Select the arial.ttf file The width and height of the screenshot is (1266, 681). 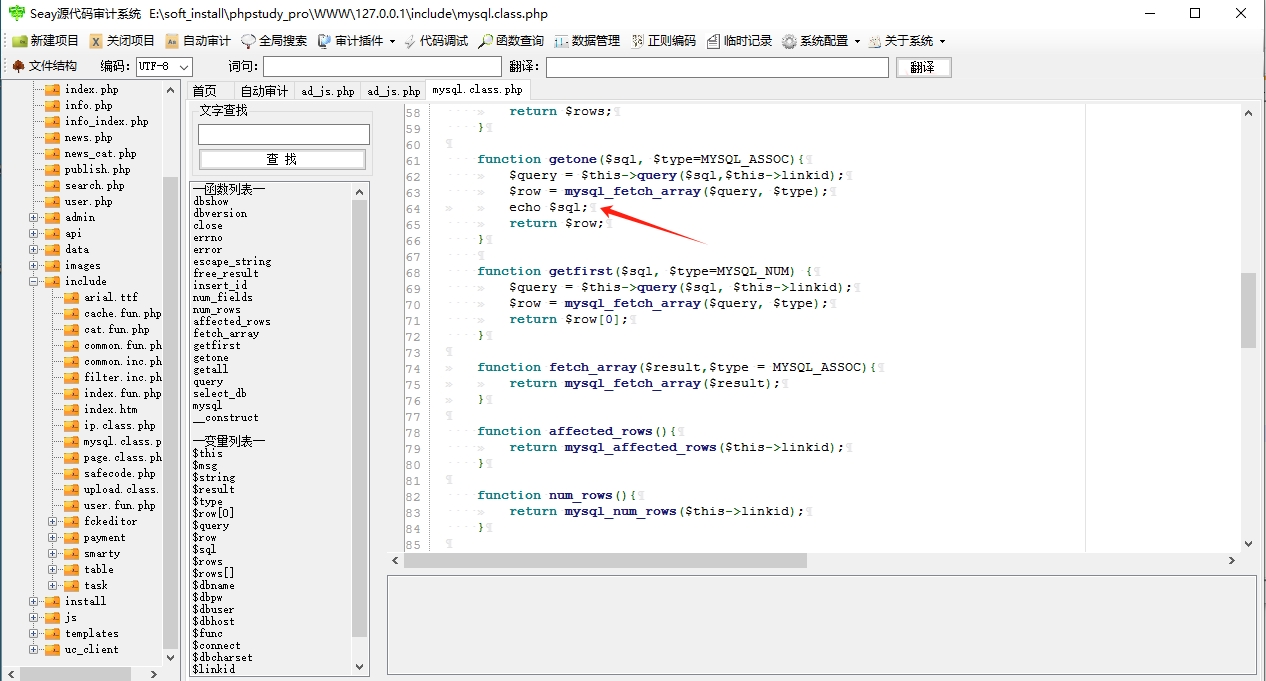click(111, 297)
